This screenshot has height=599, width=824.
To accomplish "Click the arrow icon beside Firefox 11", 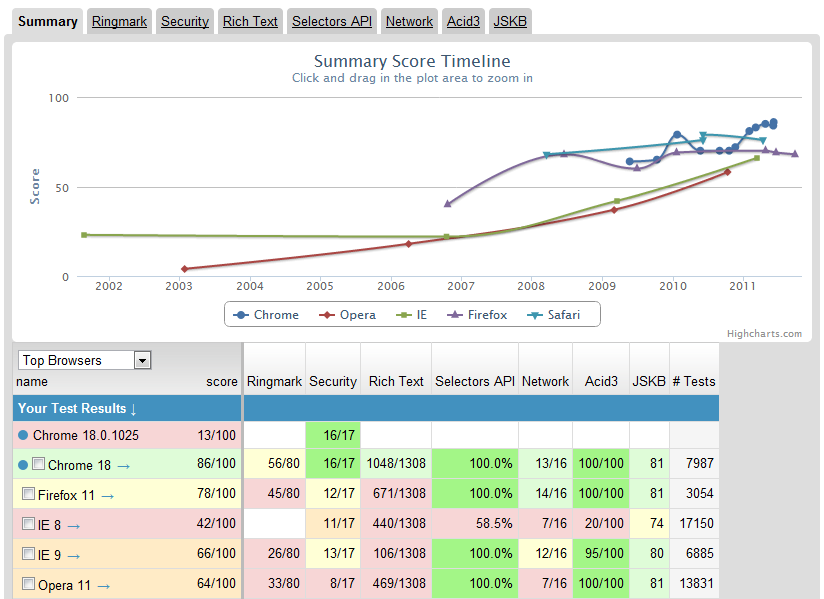I will coord(108,495).
